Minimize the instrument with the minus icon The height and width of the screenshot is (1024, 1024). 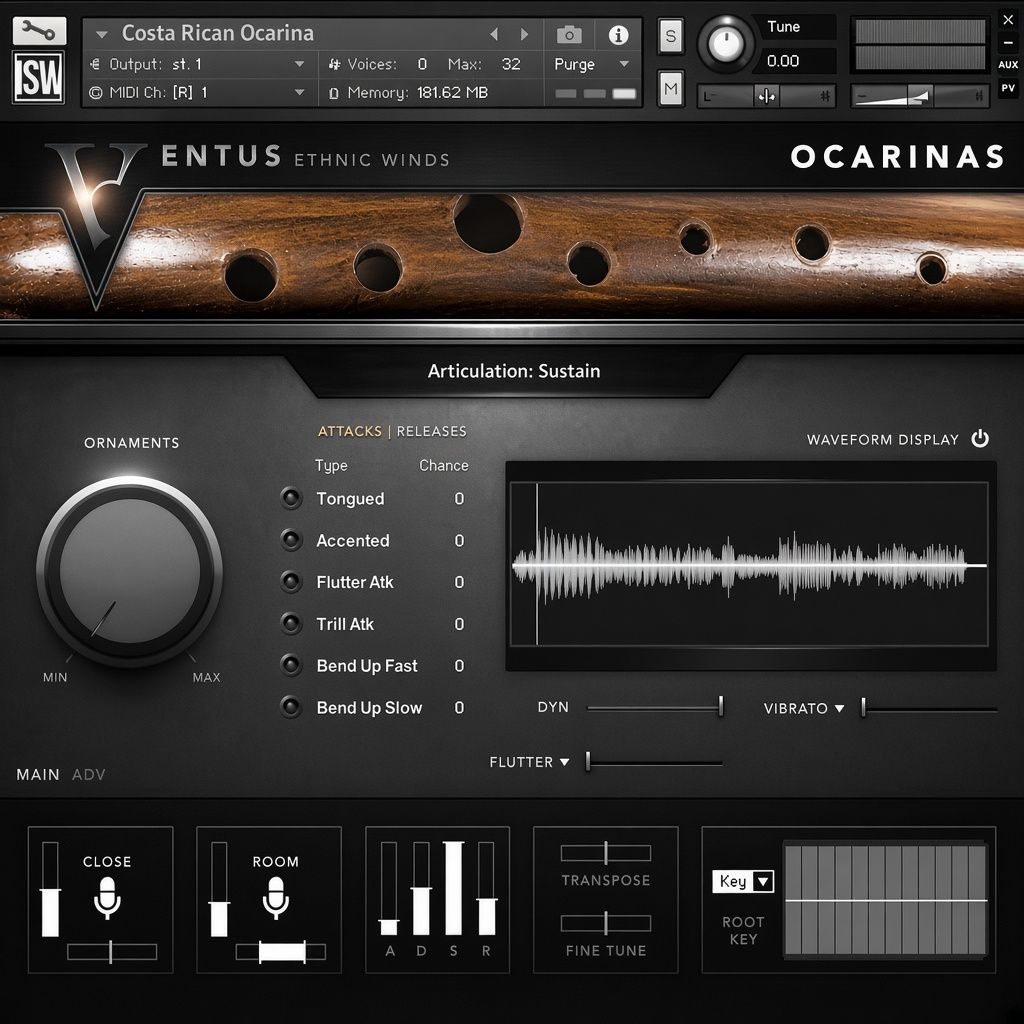[1008, 43]
